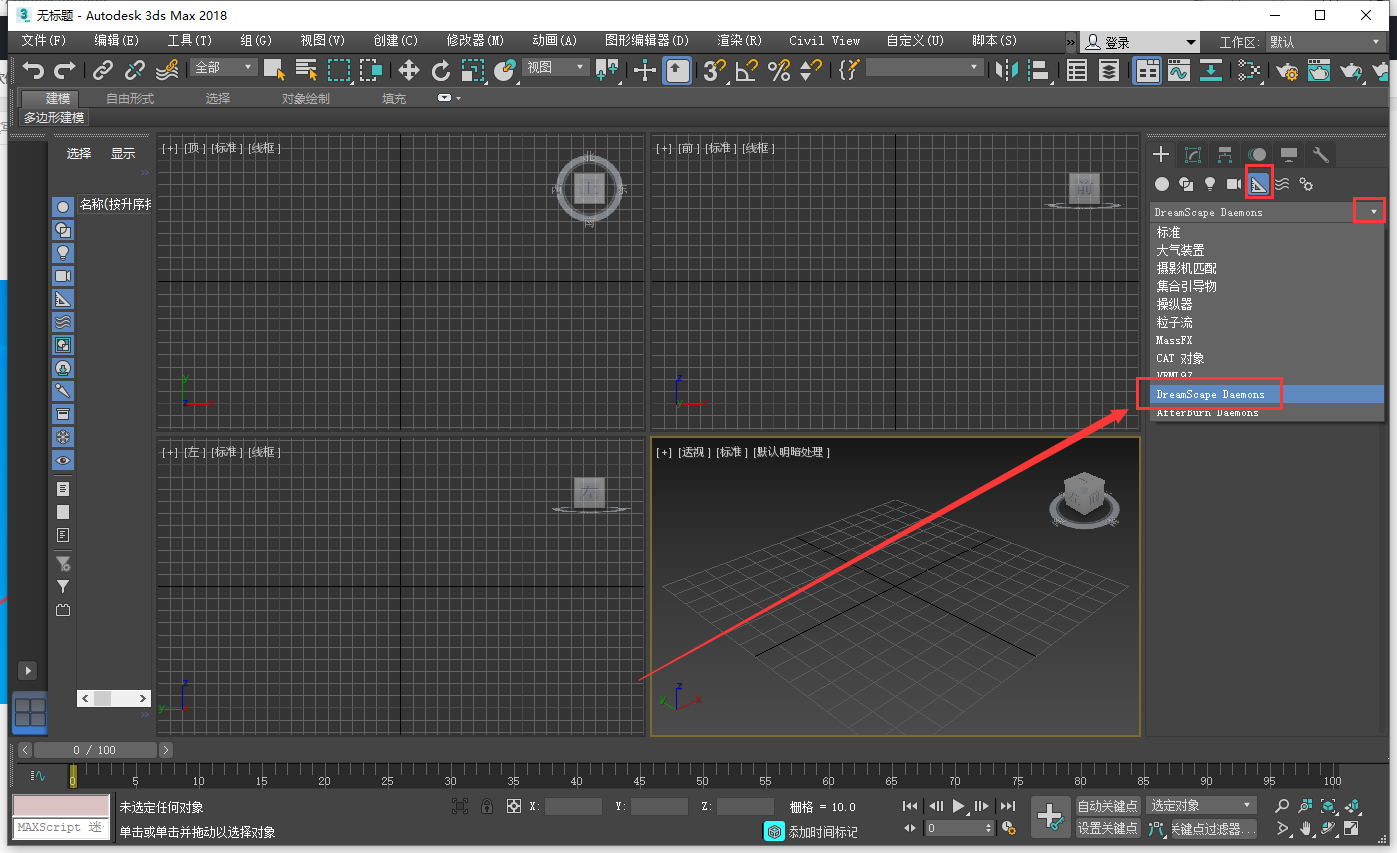Select the Scale tool
1397x853 pixels.
(x=473, y=70)
